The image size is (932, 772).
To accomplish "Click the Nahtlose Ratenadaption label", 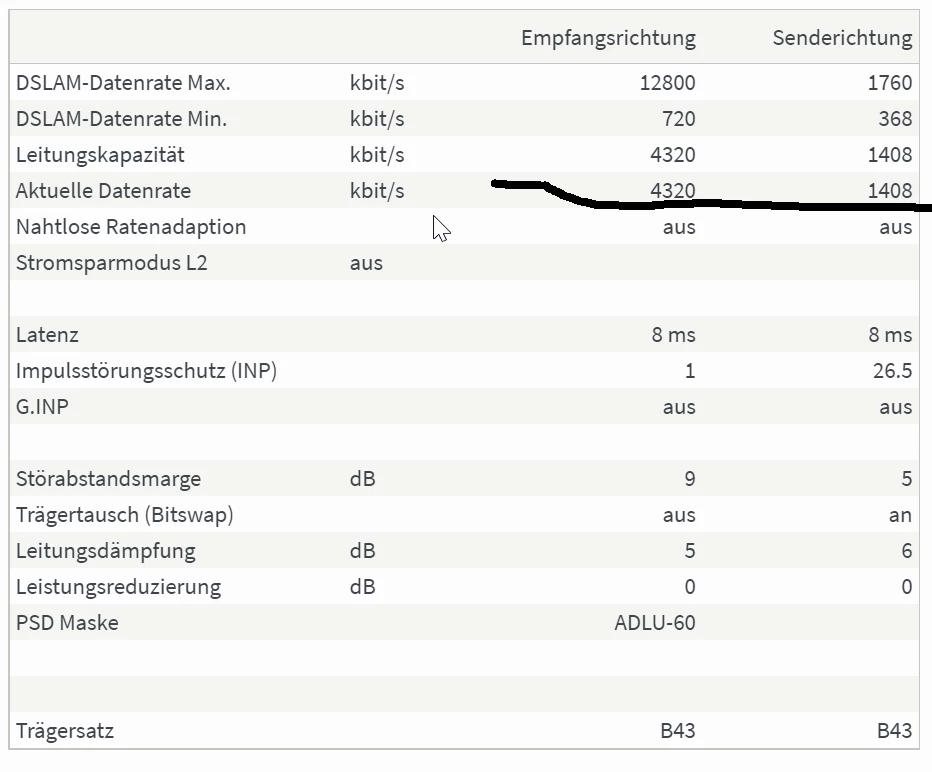I will pos(131,227).
